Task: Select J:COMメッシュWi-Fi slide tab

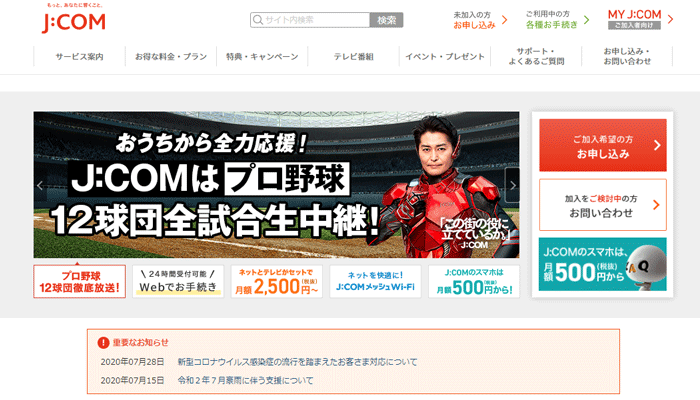Action: [x=375, y=282]
